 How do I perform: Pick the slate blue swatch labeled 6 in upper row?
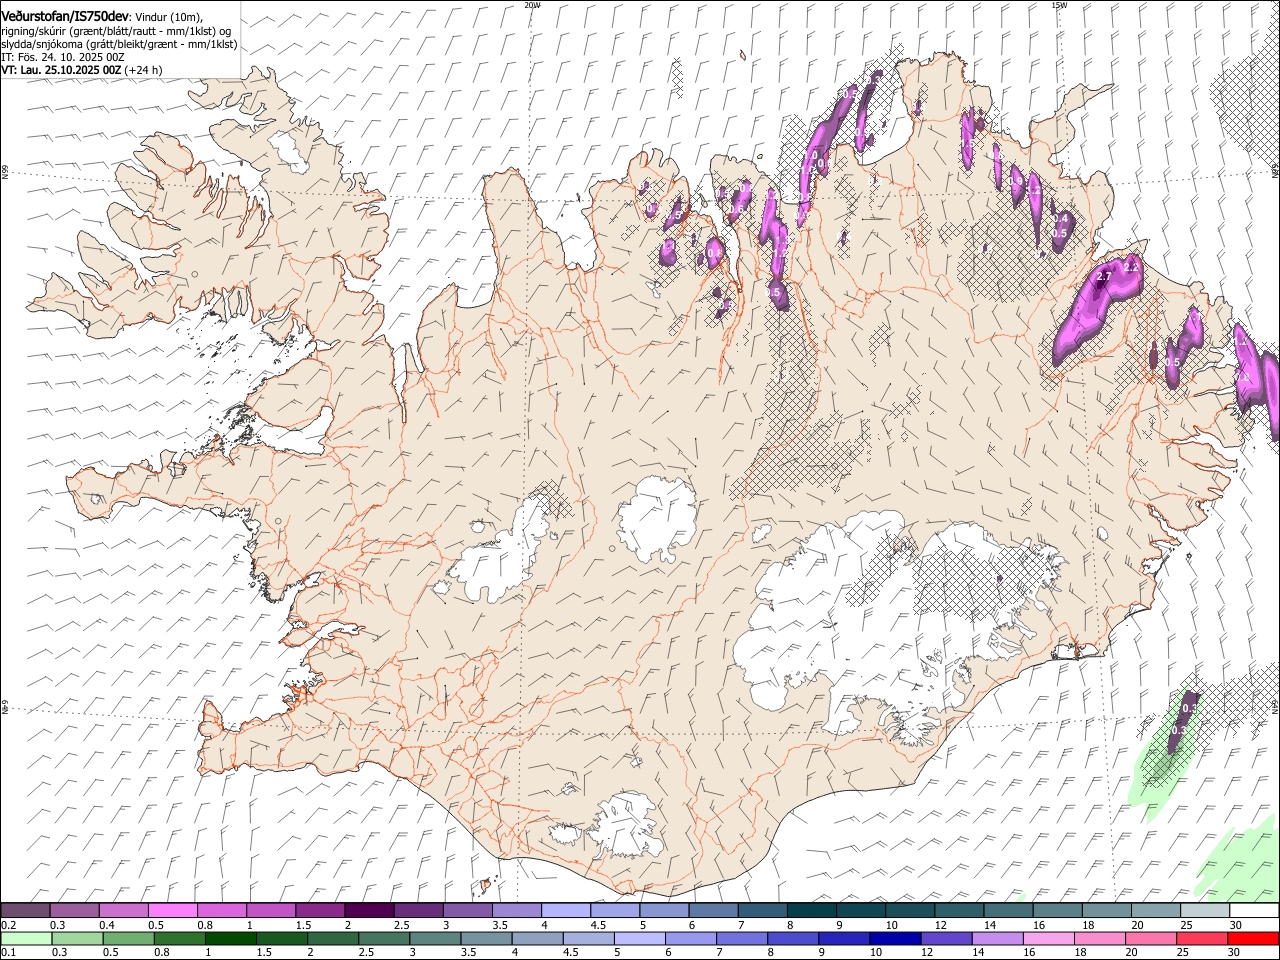713,911
